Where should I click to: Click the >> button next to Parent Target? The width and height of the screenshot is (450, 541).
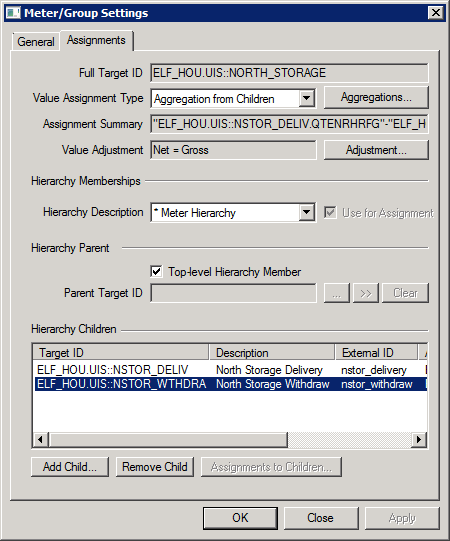[x=366, y=293]
